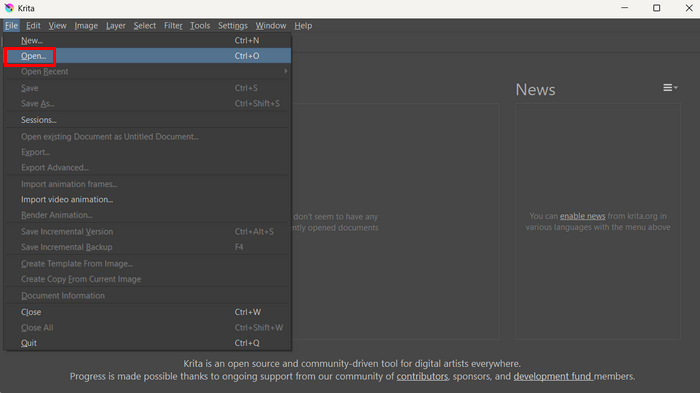Click Save Incremental Backup entry

[x=147, y=247]
